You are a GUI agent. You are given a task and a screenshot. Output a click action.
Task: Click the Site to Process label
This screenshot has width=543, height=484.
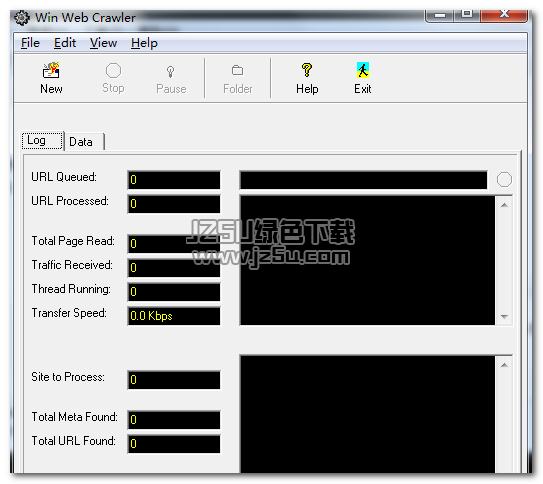[x=68, y=377]
